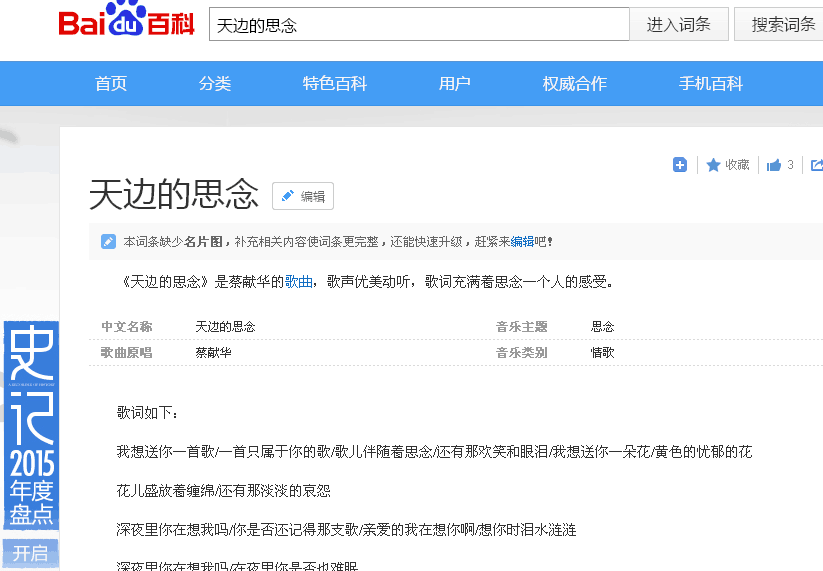
Task: Follow the 歌曲 hyperlink in the summary
Action: coord(299,282)
